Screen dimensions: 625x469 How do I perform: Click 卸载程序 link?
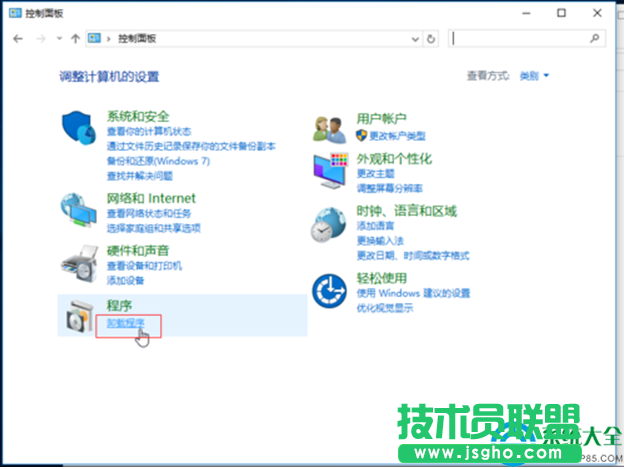coord(126,323)
